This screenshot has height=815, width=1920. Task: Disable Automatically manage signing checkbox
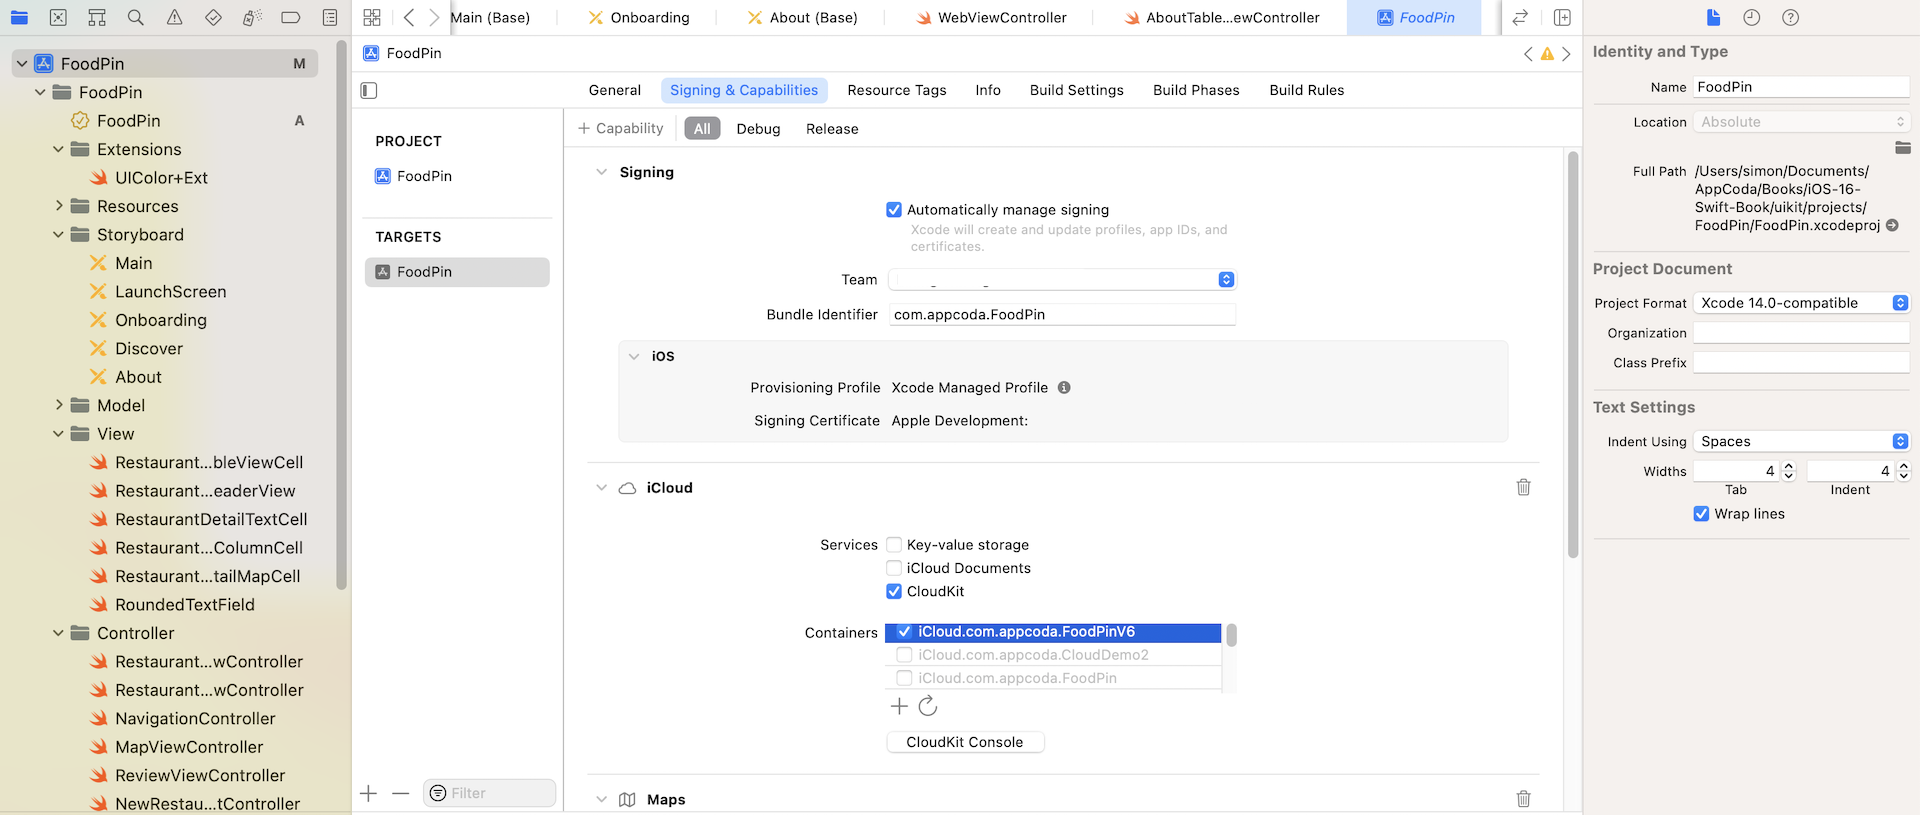pyautogui.click(x=894, y=210)
